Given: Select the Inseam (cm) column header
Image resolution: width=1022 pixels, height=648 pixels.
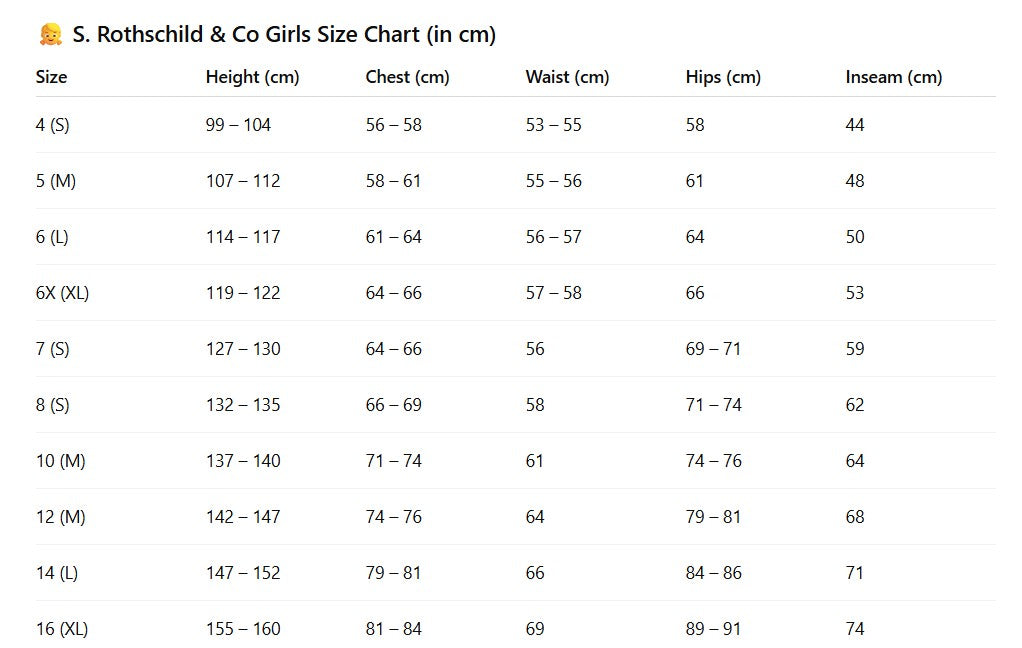Looking at the screenshot, I should tap(893, 77).
